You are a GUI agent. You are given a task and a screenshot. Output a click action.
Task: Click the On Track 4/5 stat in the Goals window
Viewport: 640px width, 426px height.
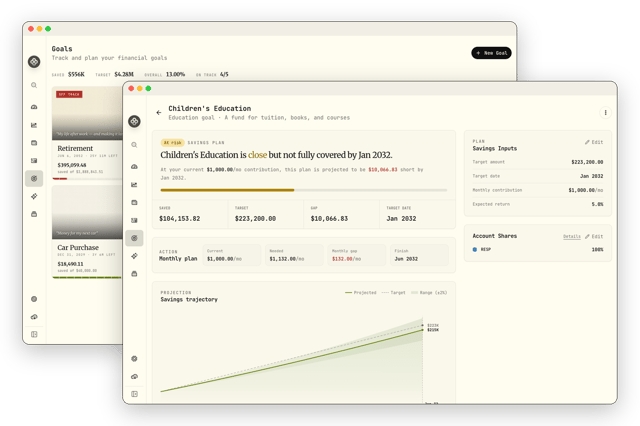point(212,75)
